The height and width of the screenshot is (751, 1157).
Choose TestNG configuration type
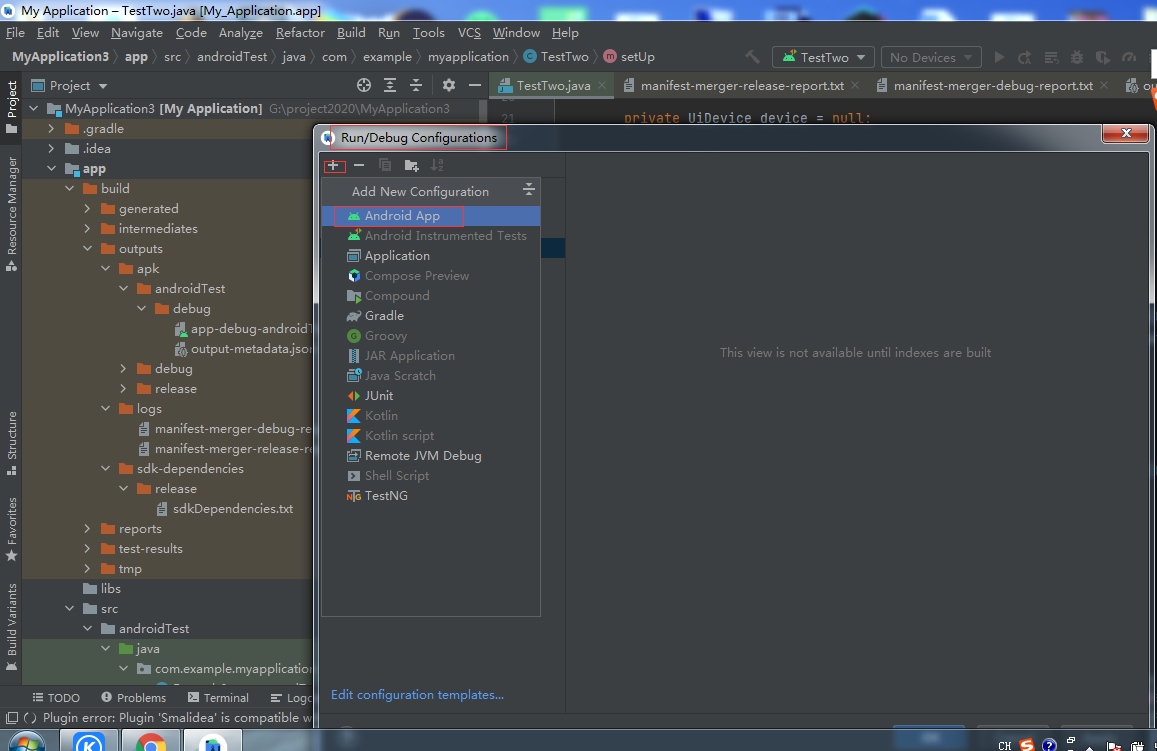[x=431, y=495]
